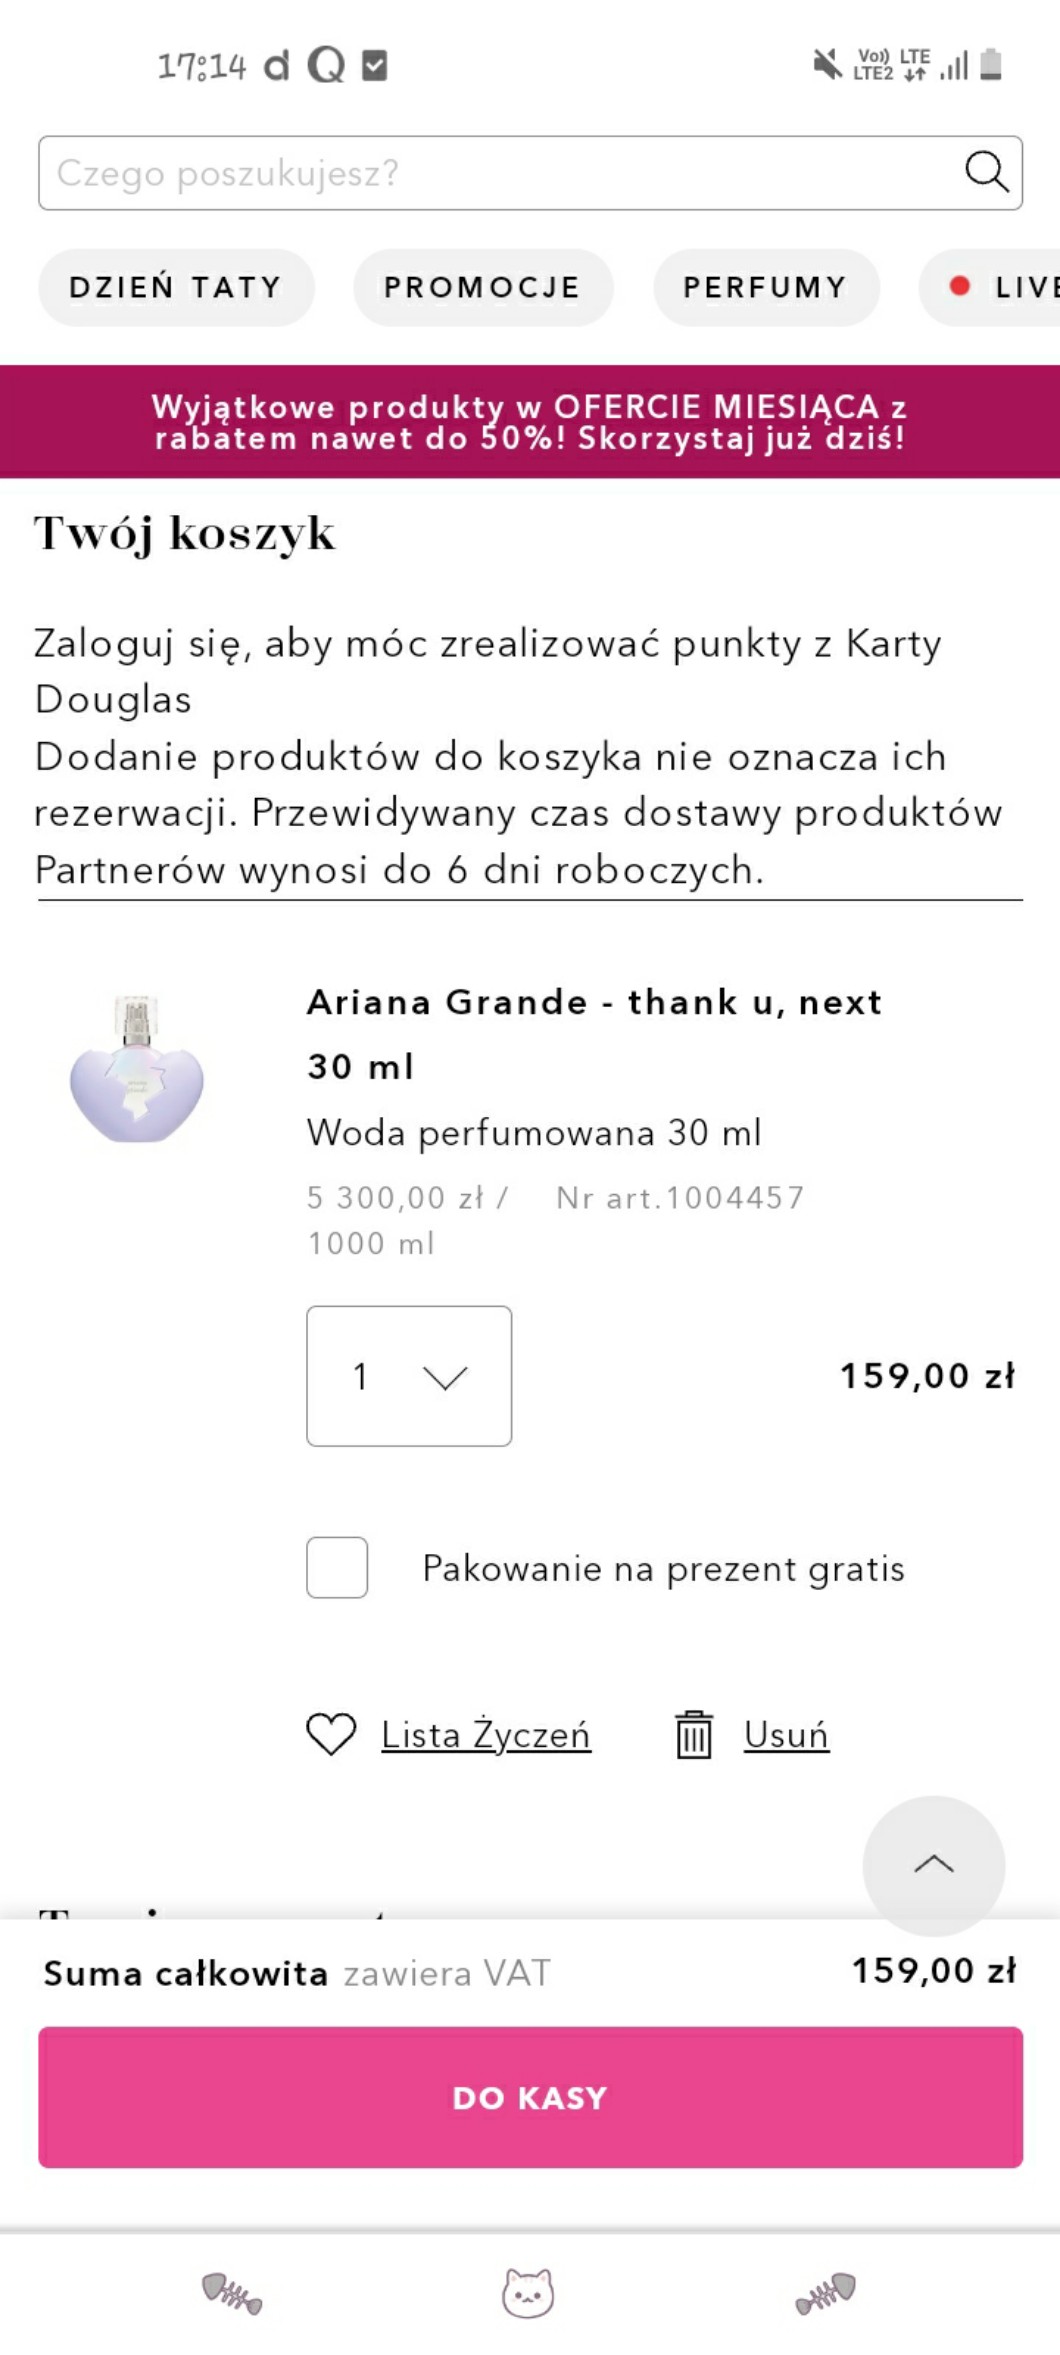Select the Promocje tab
Image resolution: width=1060 pixels, height=2355 pixels.
(483, 288)
